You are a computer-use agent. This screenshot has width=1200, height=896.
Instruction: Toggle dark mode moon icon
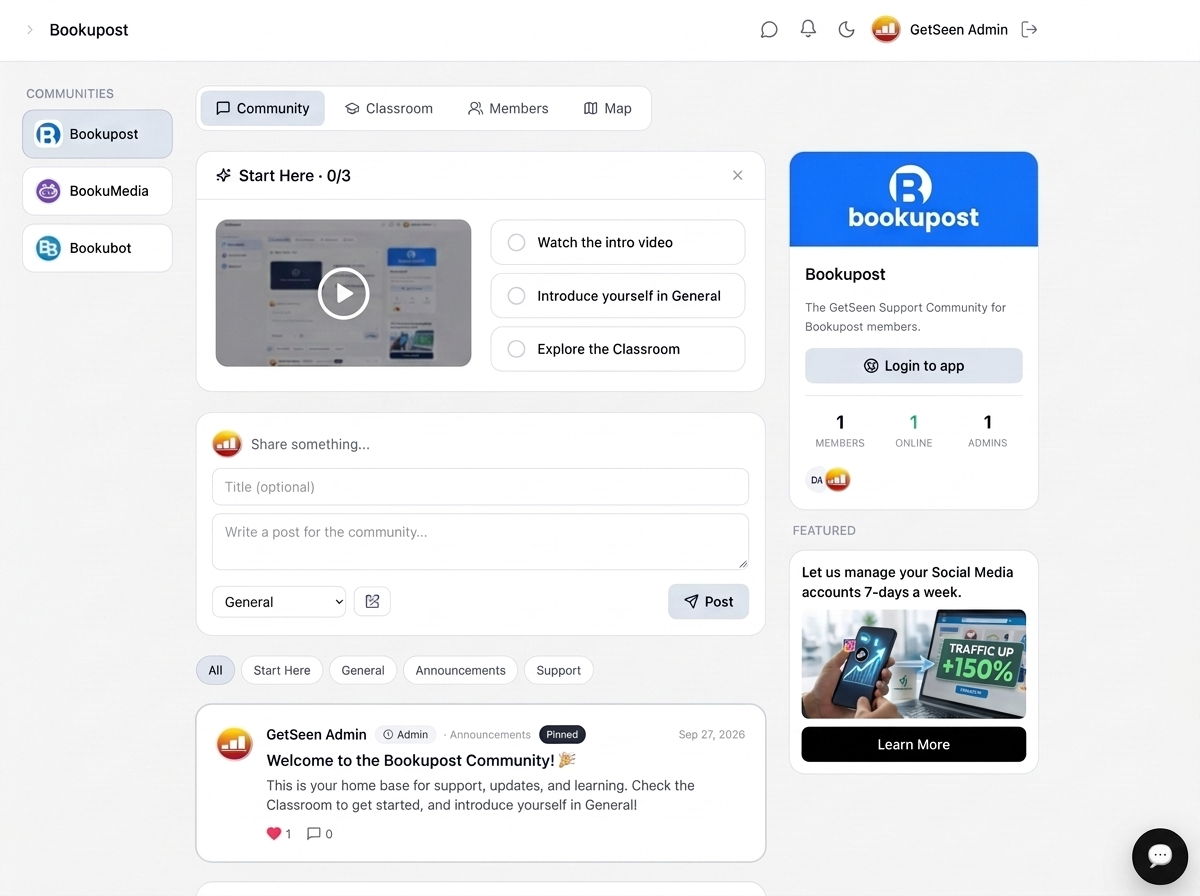(846, 30)
